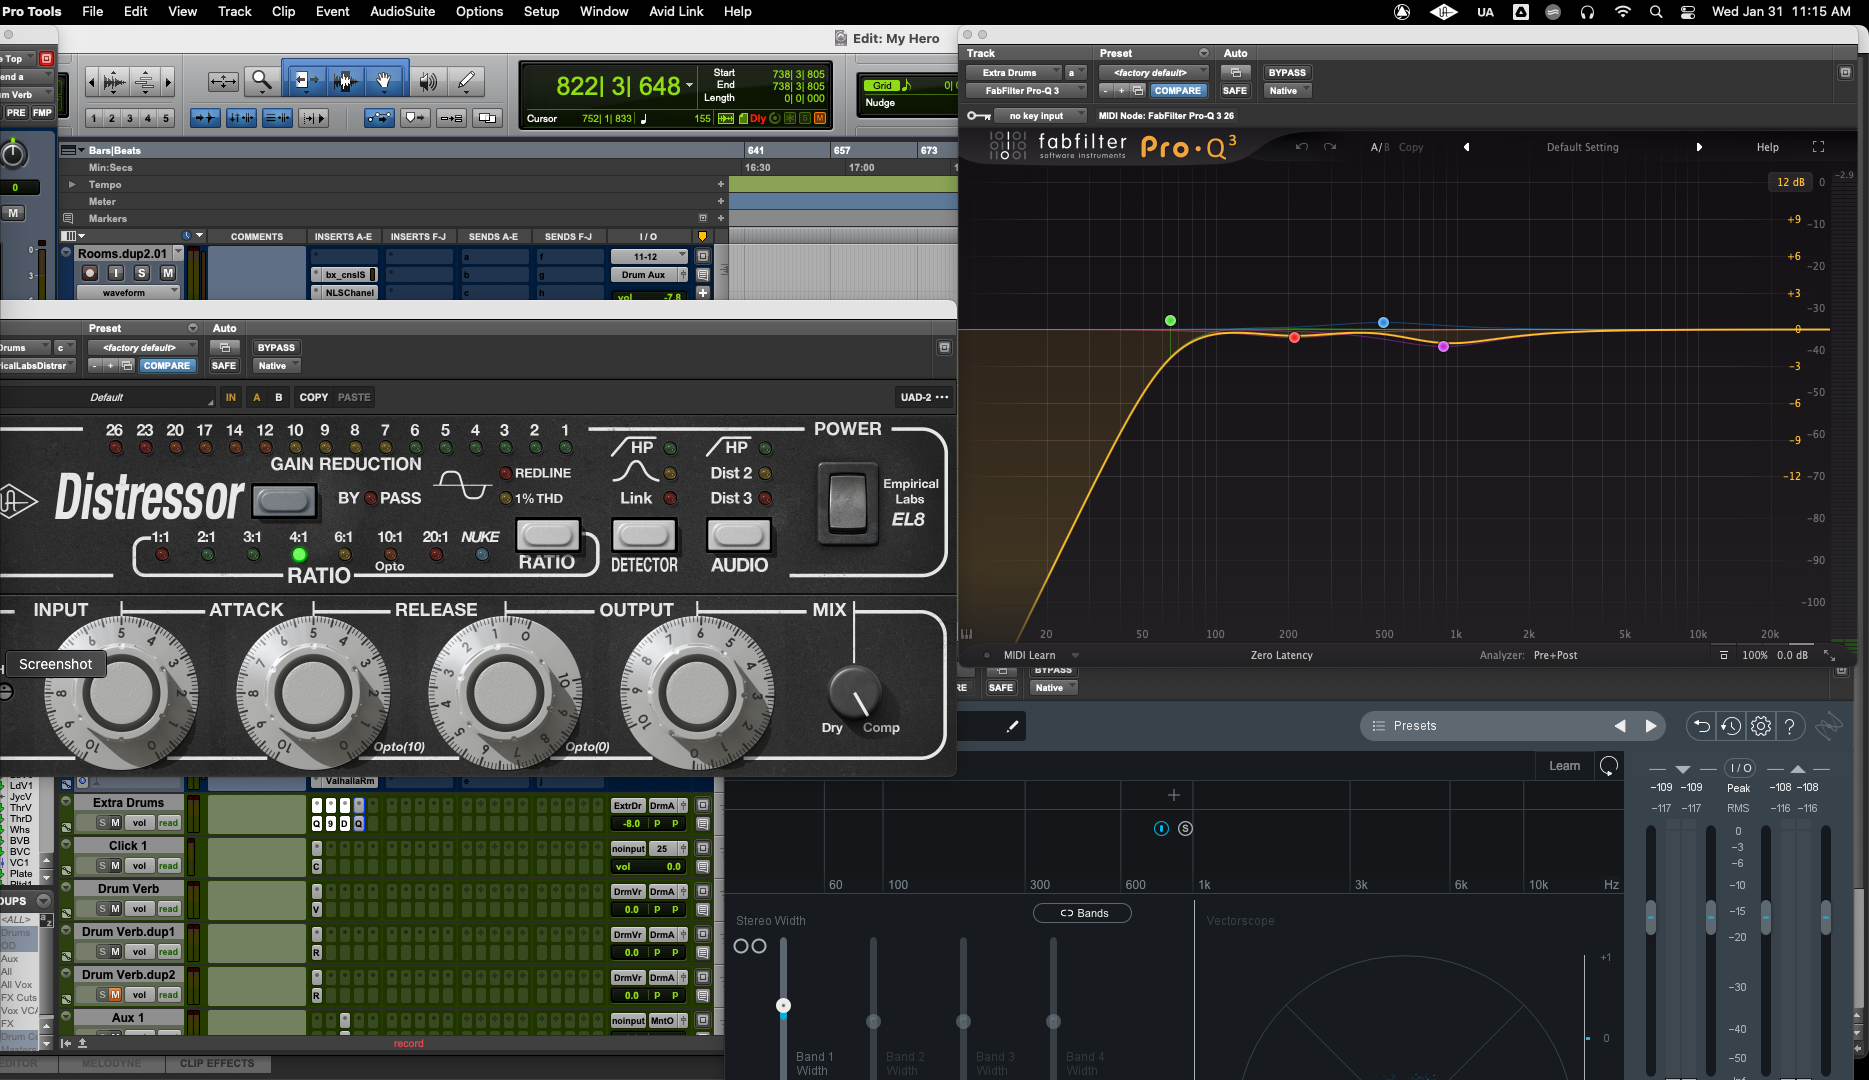Open the Track menu
1869x1080 pixels.
coord(235,12)
